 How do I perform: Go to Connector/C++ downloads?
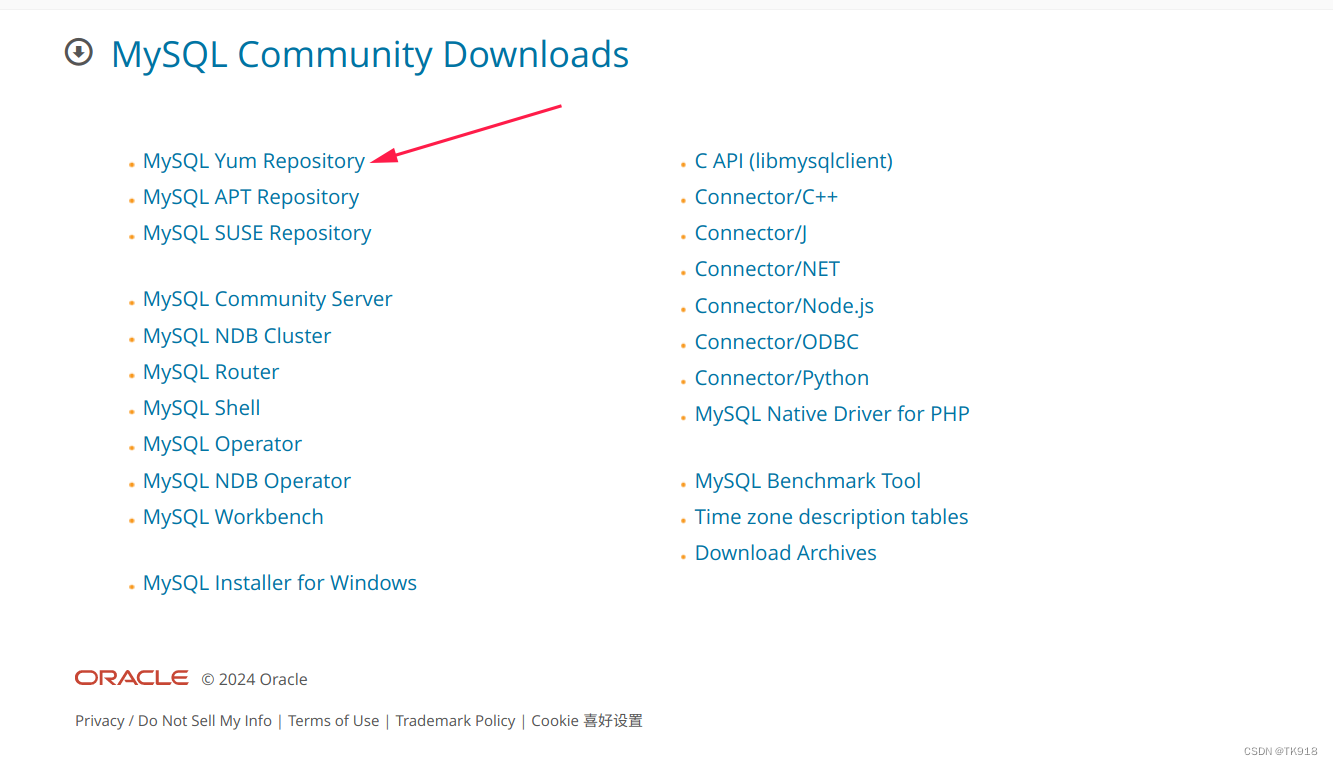[767, 197]
